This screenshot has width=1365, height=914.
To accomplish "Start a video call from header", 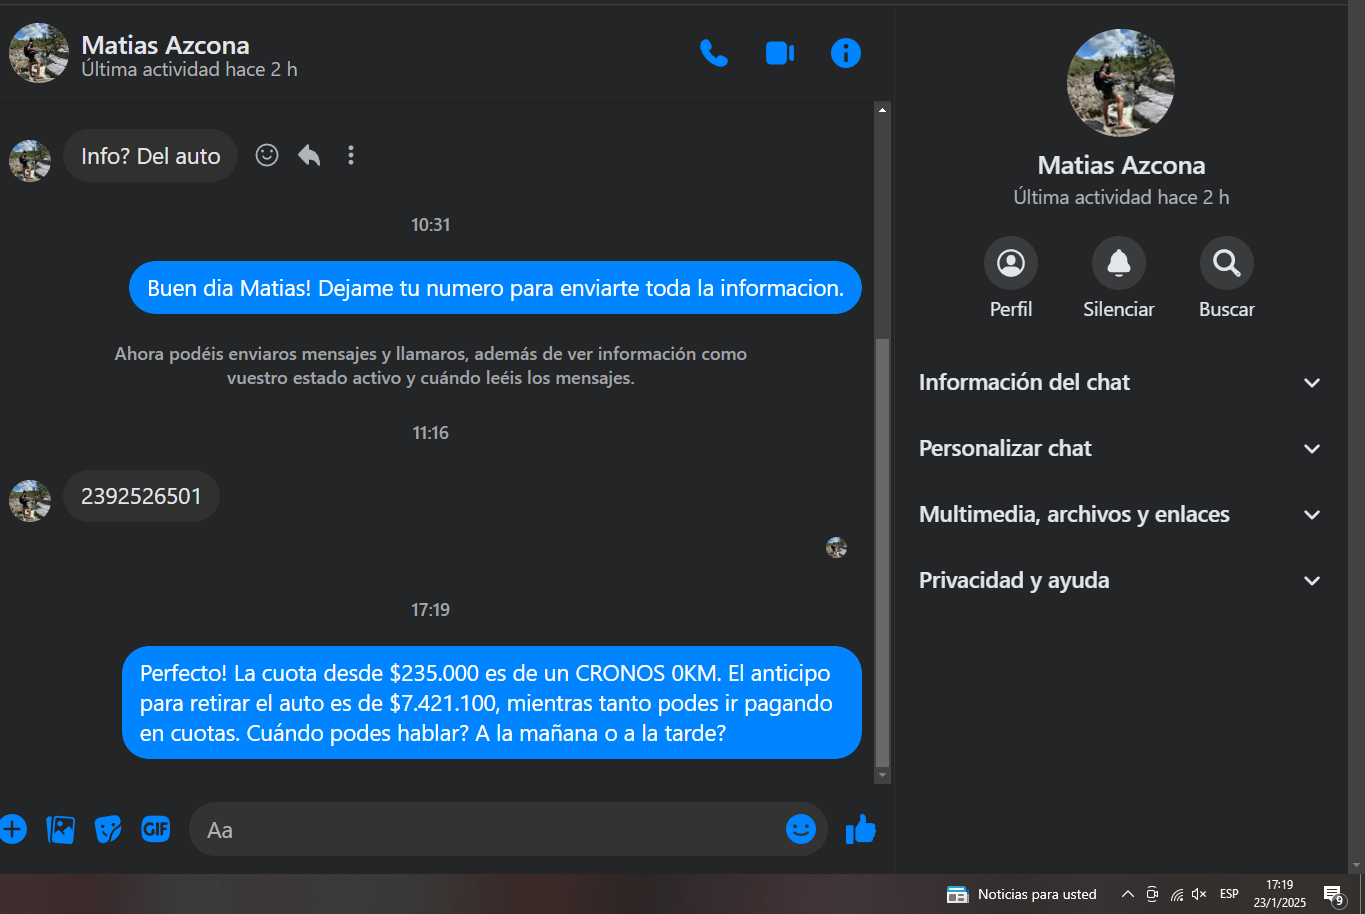I will pyautogui.click(x=780, y=53).
